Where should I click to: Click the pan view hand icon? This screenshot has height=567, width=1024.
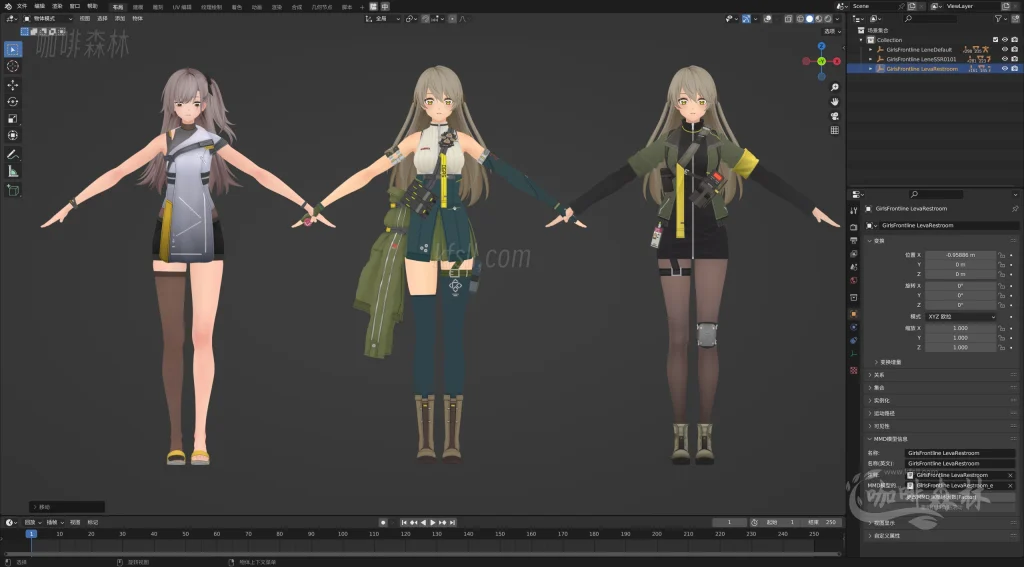point(835,101)
